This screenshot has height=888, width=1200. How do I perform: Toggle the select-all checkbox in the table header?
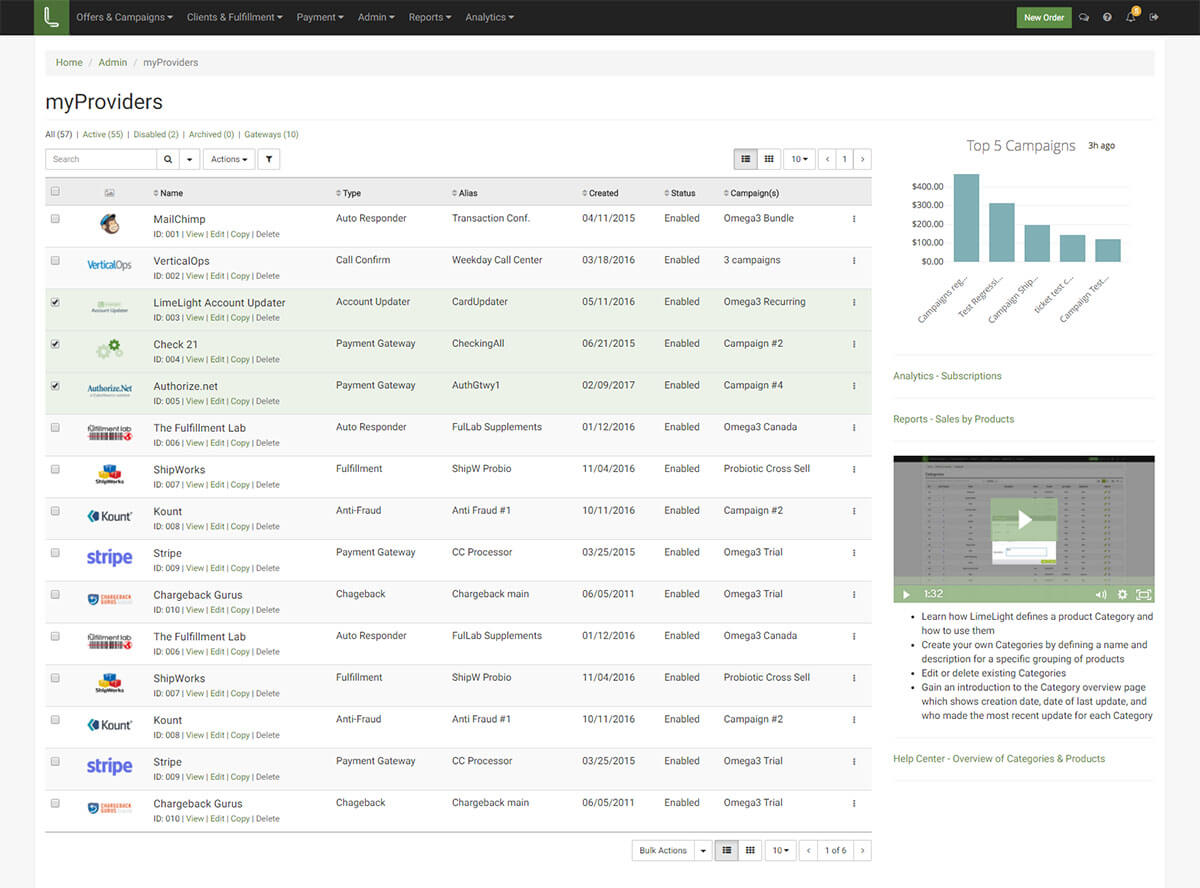(x=55, y=192)
